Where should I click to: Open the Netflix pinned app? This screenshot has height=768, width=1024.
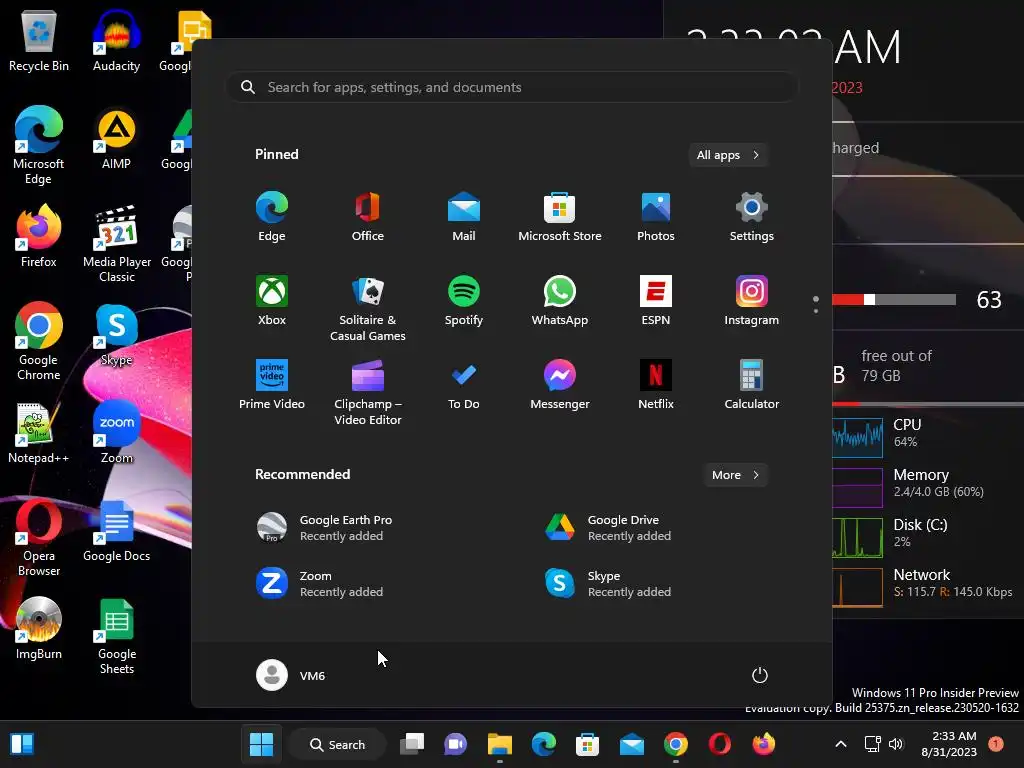(656, 385)
